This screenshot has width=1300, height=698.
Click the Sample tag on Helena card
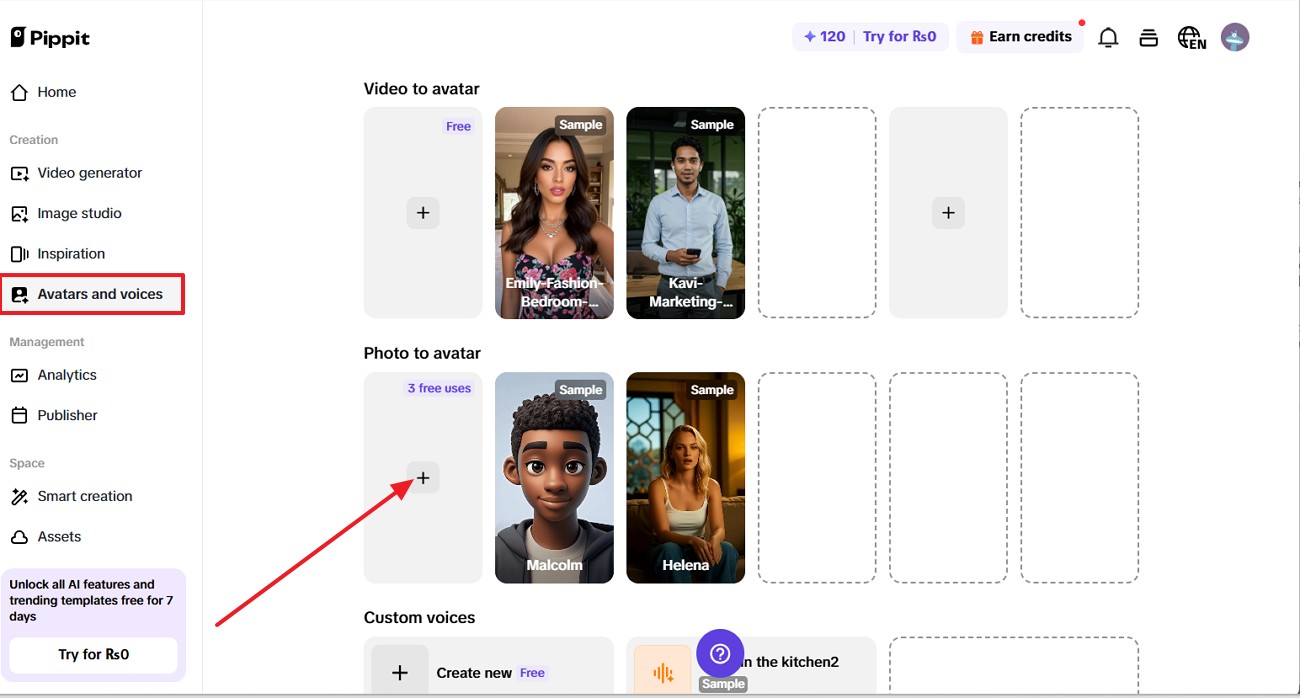tap(712, 390)
